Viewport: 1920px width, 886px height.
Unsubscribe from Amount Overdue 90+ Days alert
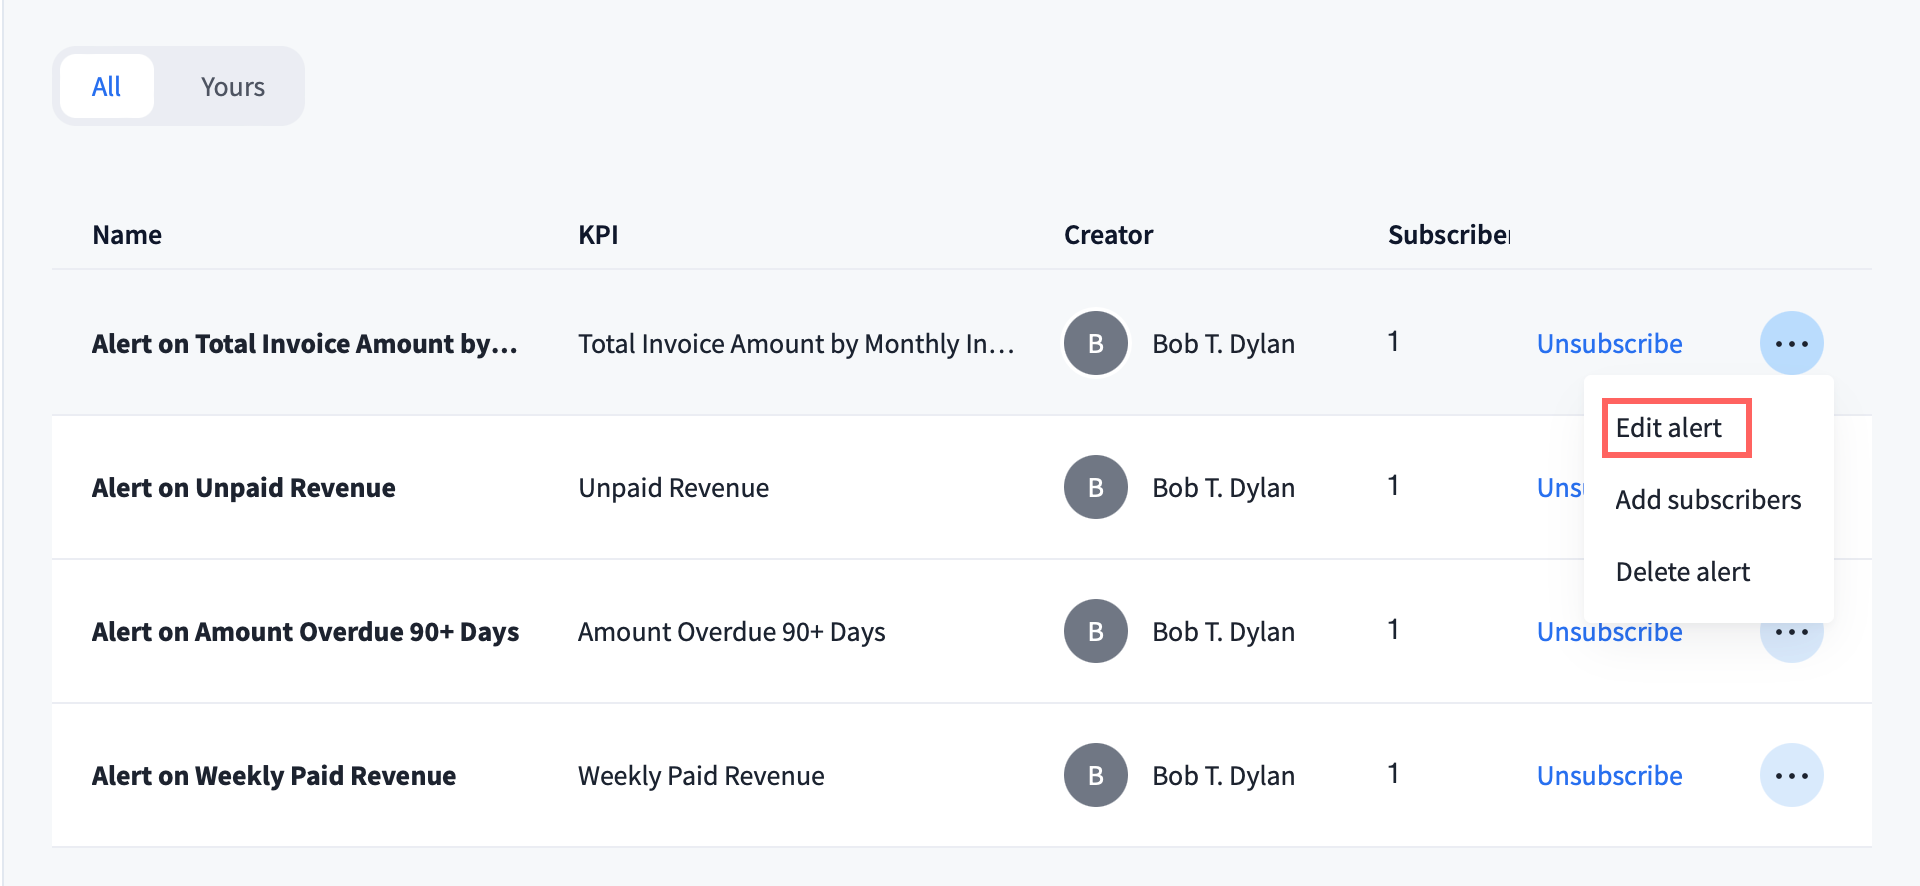point(1609,634)
